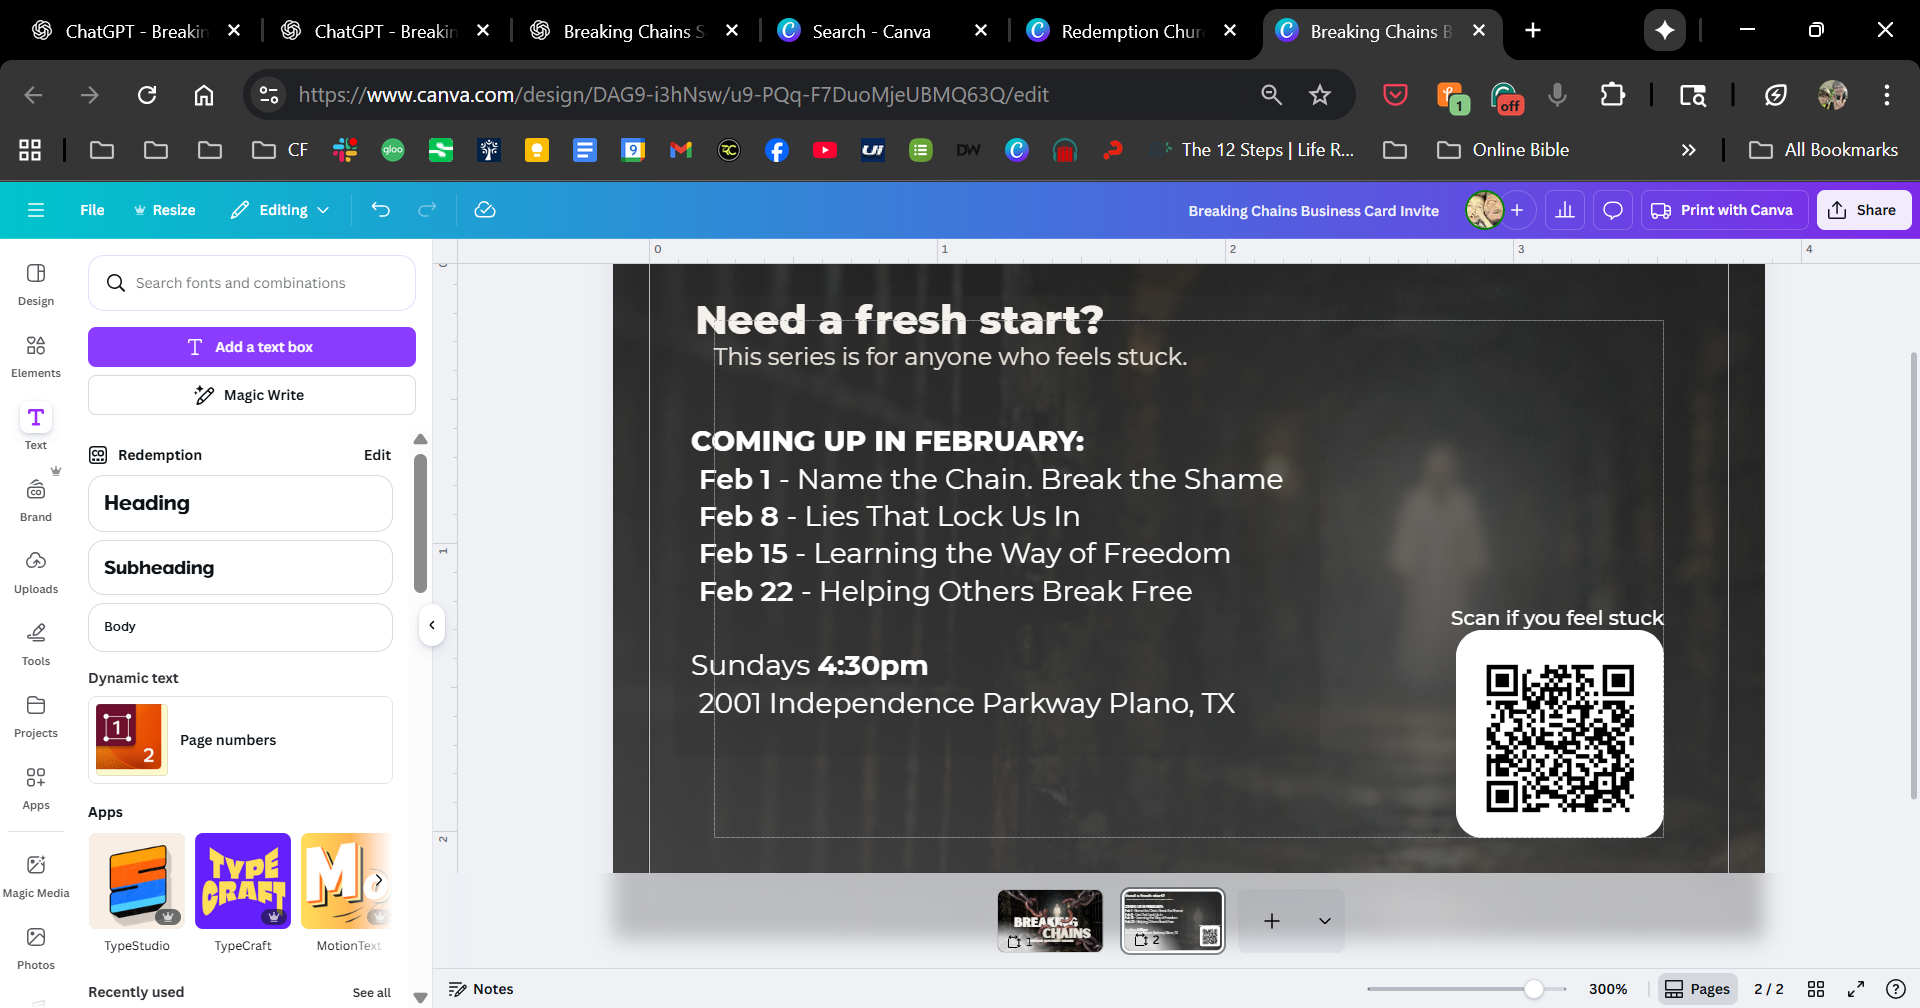Image resolution: width=1920 pixels, height=1008 pixels.
Task: Switch to the Search - Canva tab
Action: click(x=871, y=31)
